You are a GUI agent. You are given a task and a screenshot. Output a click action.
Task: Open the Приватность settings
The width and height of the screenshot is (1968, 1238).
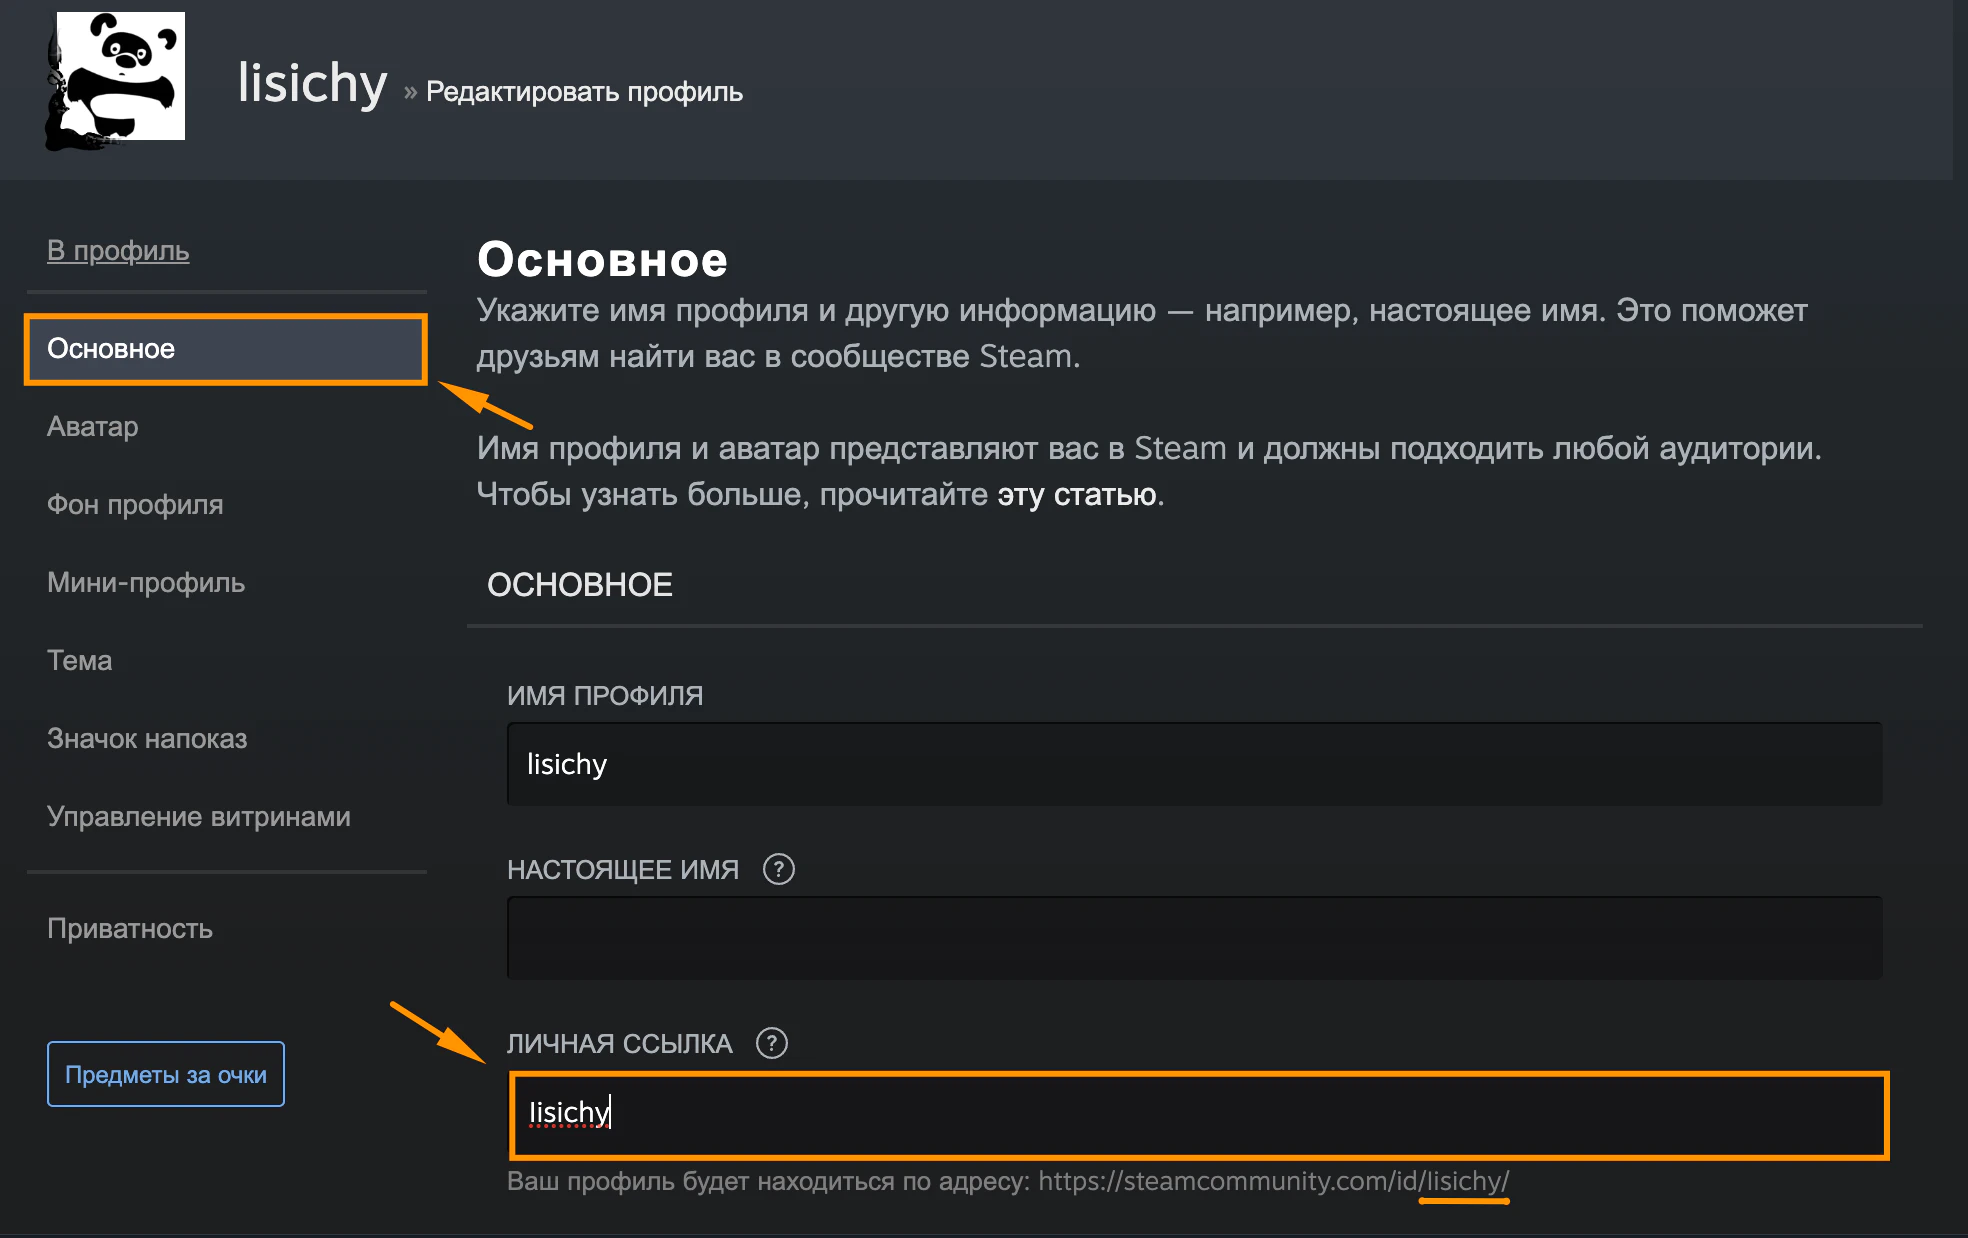pos(130,929)
